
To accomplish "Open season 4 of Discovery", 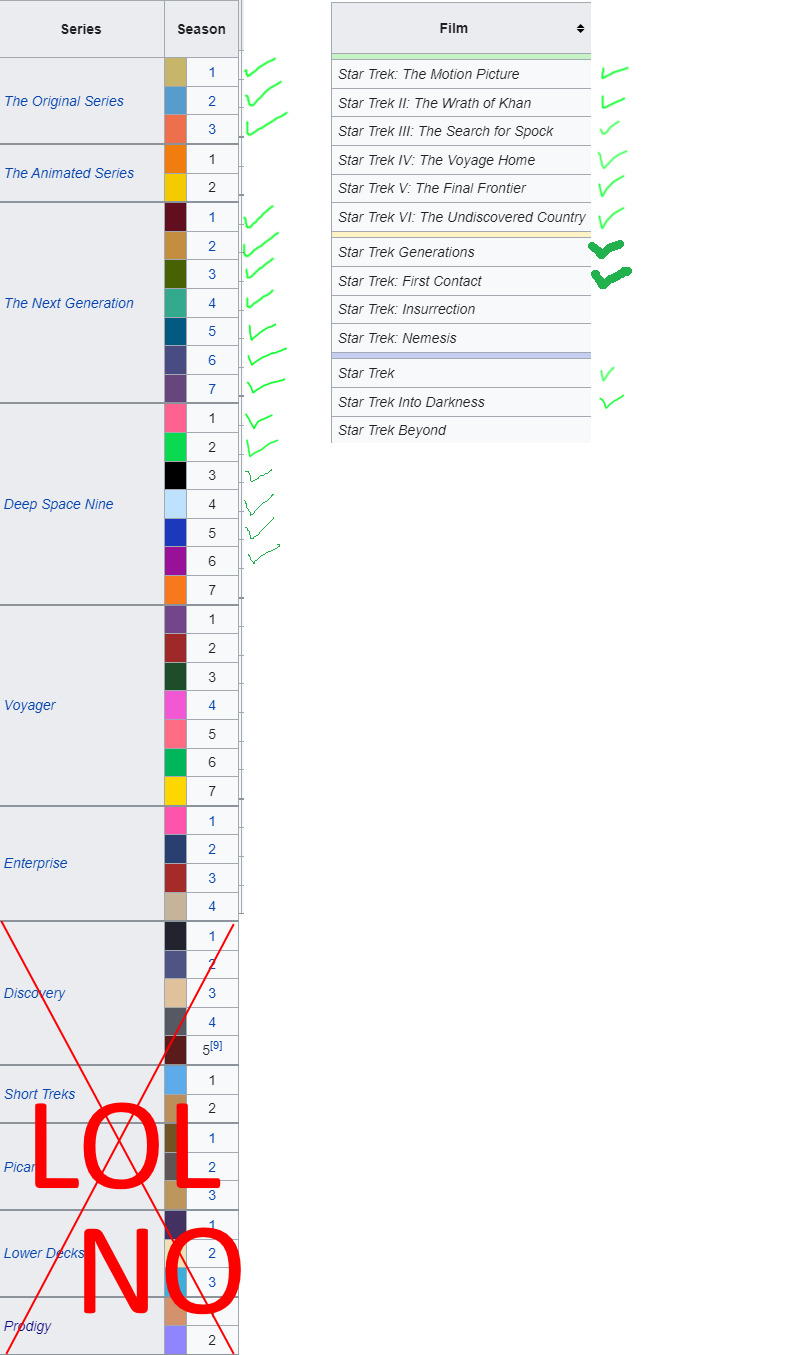I will click(x=212, y=1022).
